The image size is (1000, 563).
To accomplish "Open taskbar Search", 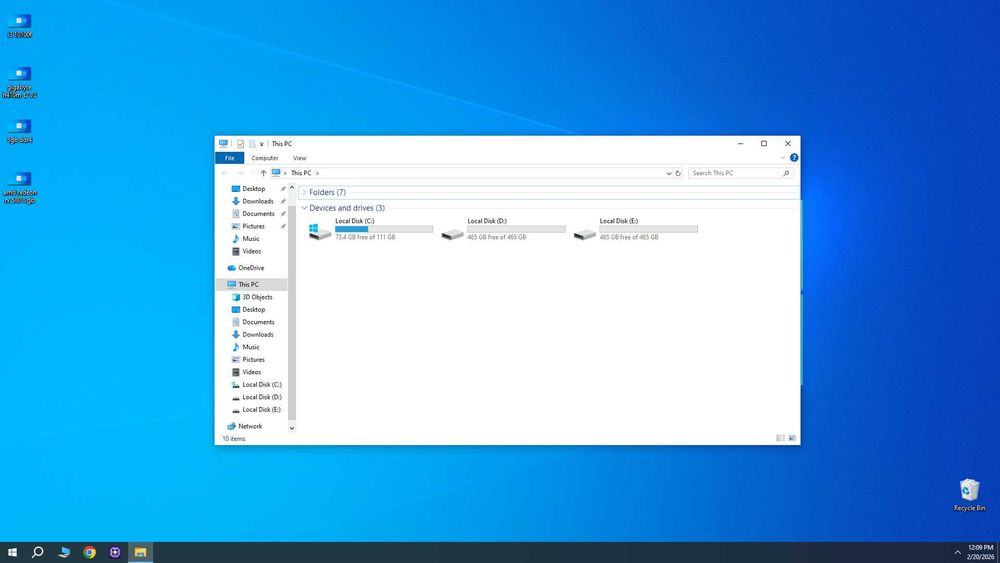I will pos(38,552).
